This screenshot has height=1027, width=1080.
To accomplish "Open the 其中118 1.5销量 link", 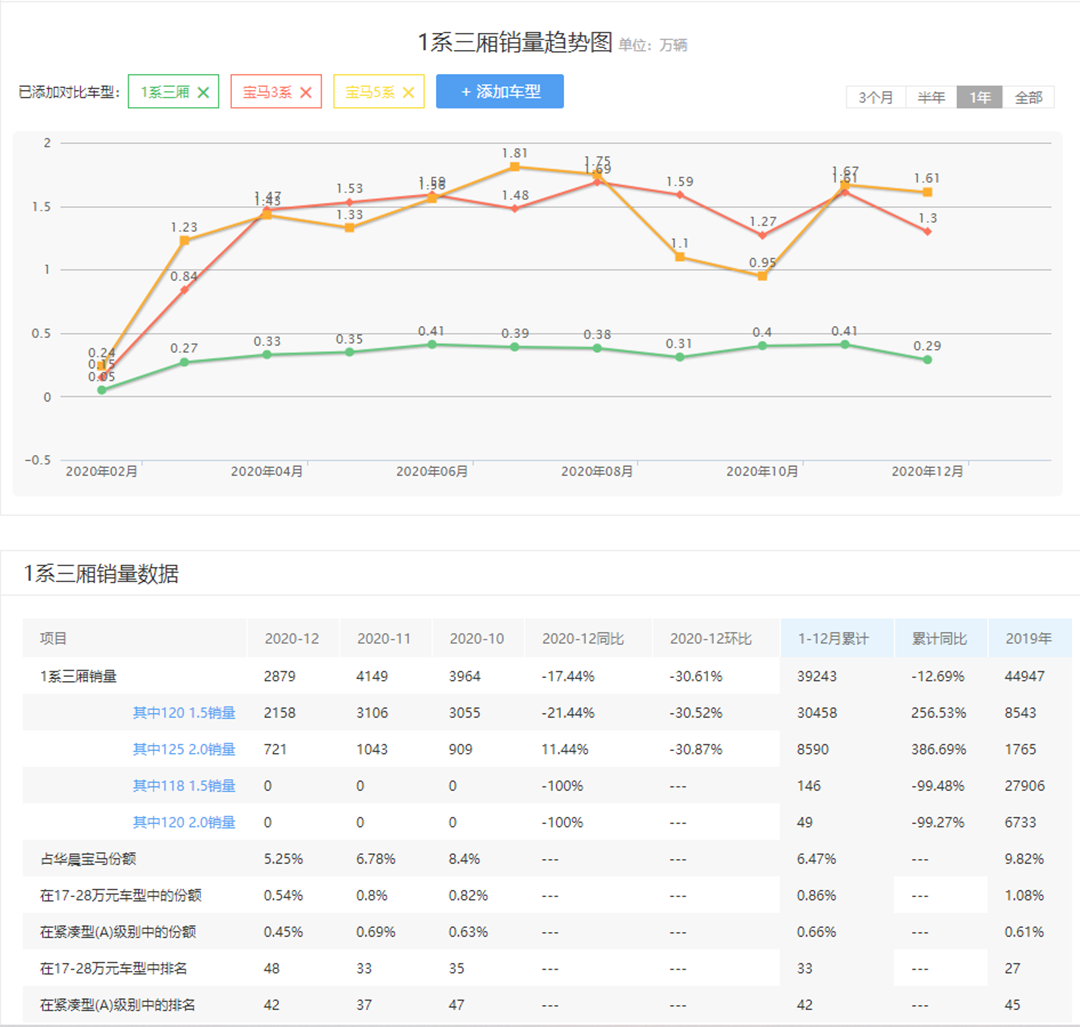I will [184, 786].
